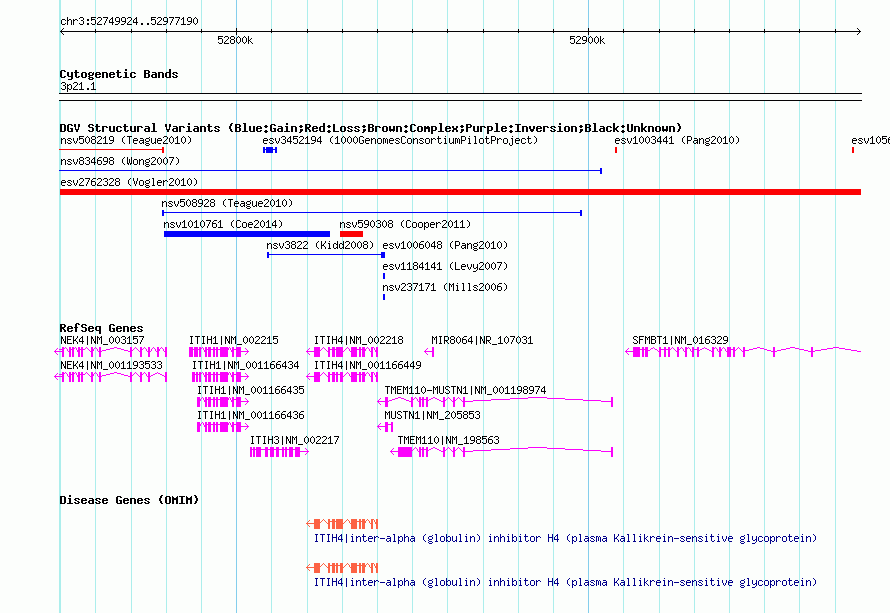The width and height of the screenshot is (890, 613).
Task: Open ITIH1|NM_001166436 transcript label
Action: (250, 415)
